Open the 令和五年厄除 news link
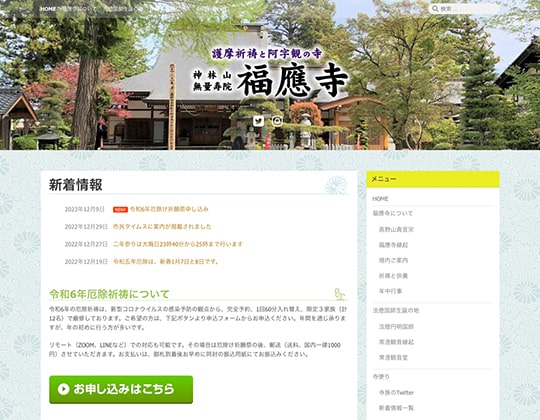This screenshot has height=420, width=540. point(166,262)
